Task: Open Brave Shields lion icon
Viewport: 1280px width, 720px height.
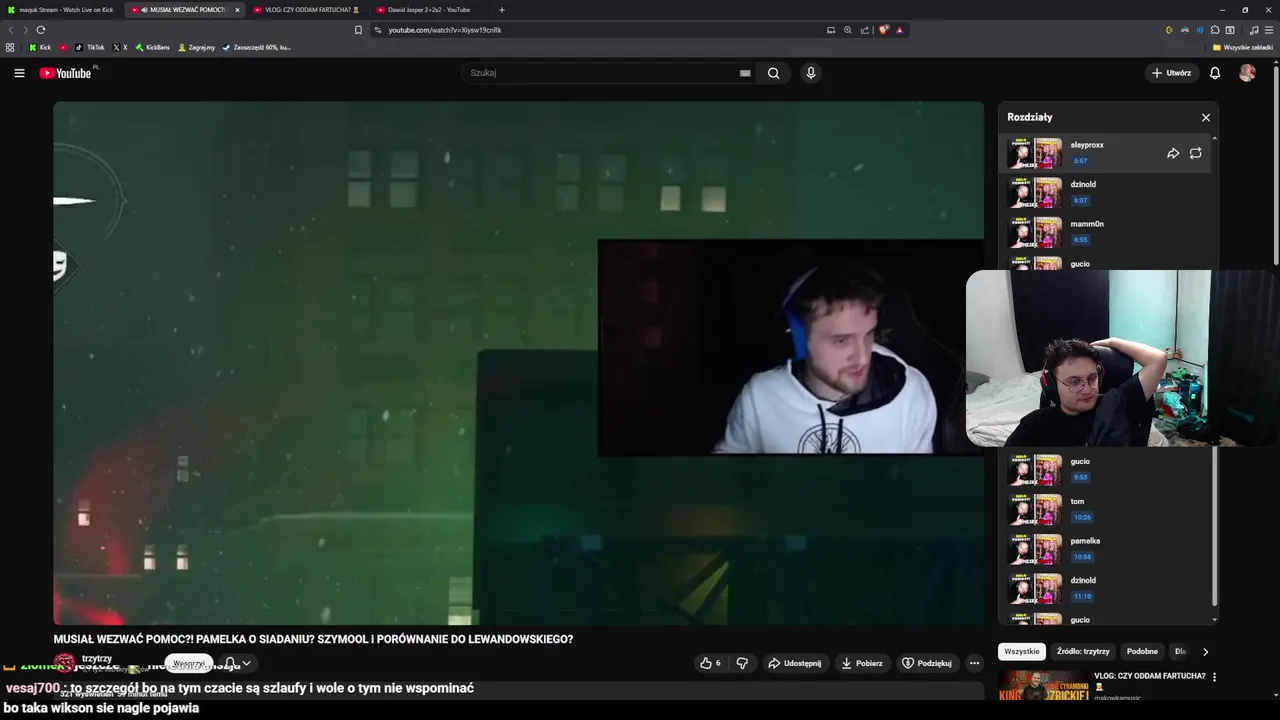Action: [883, 30]
